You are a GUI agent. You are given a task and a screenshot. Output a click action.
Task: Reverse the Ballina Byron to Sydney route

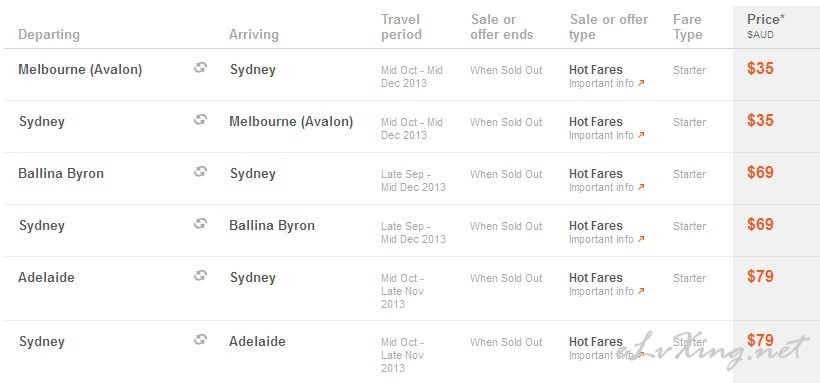200,172
